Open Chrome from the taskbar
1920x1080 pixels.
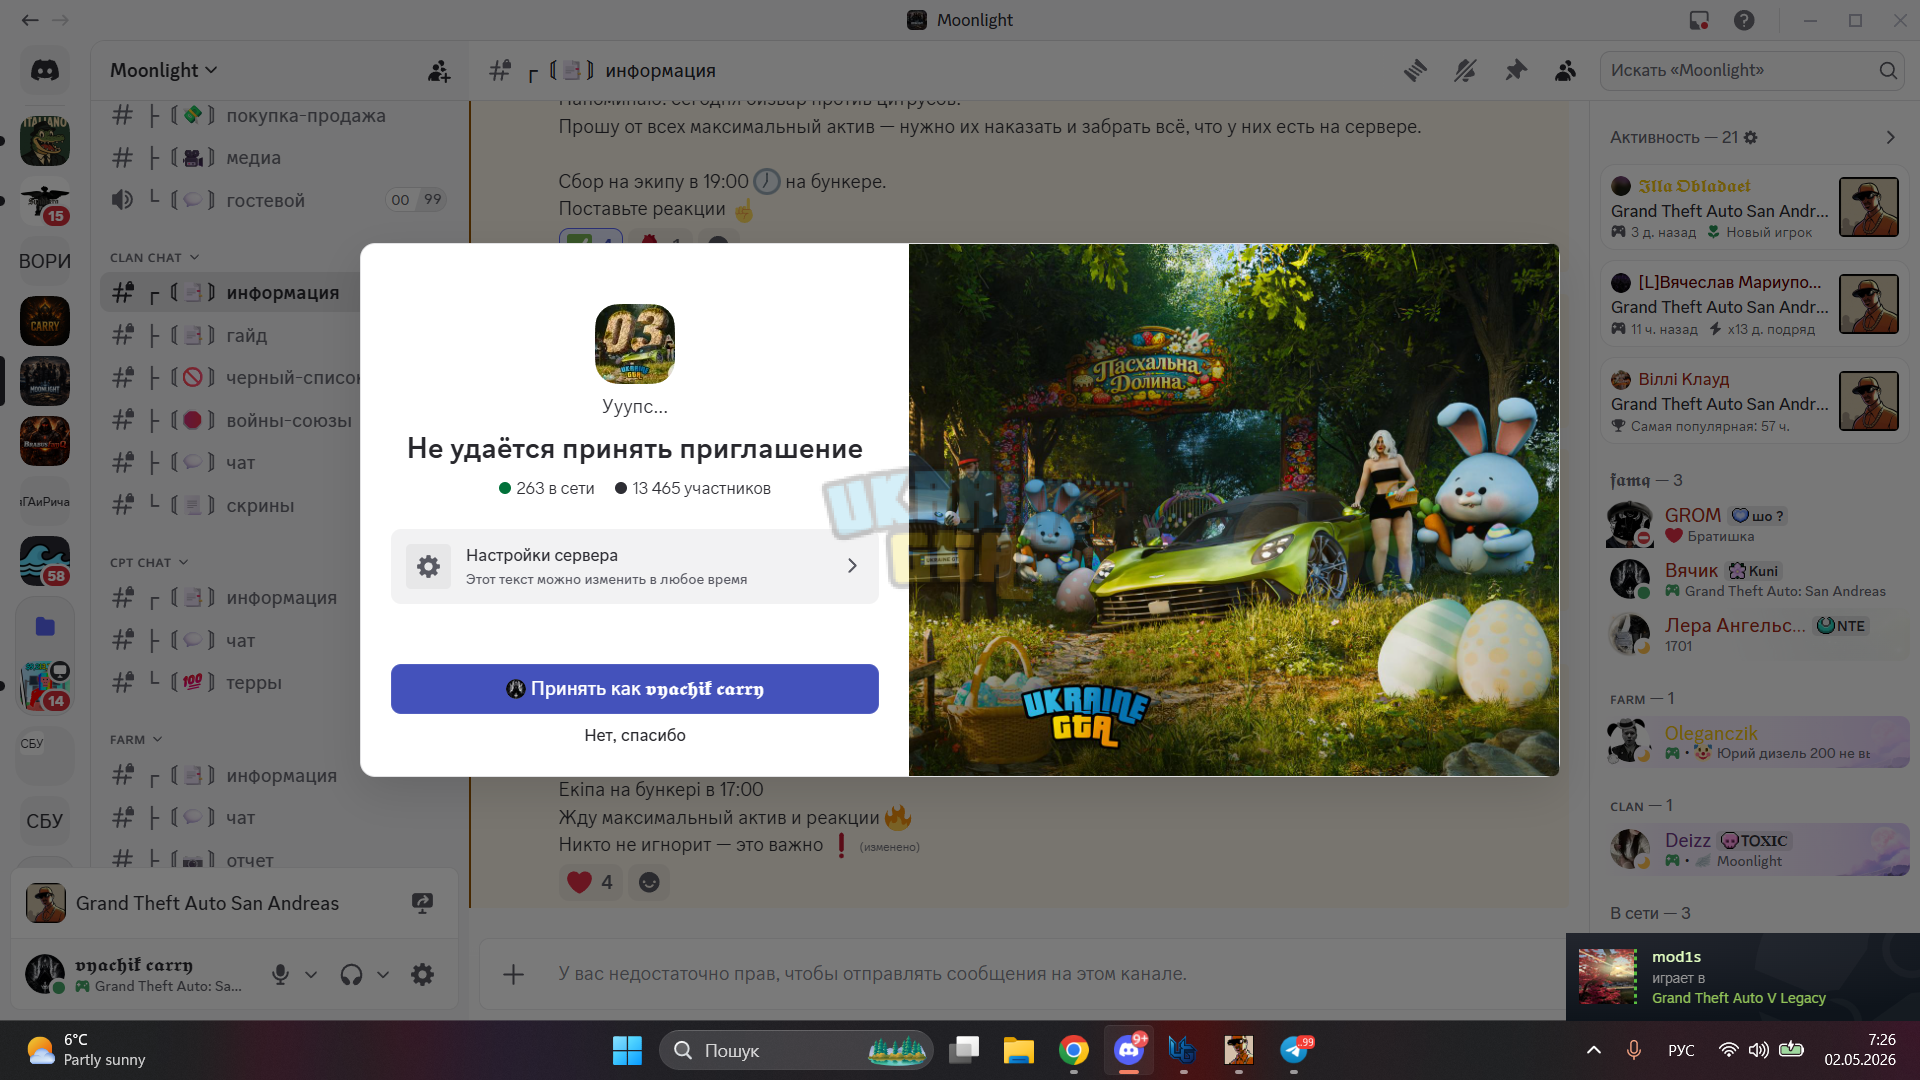1074,1051
